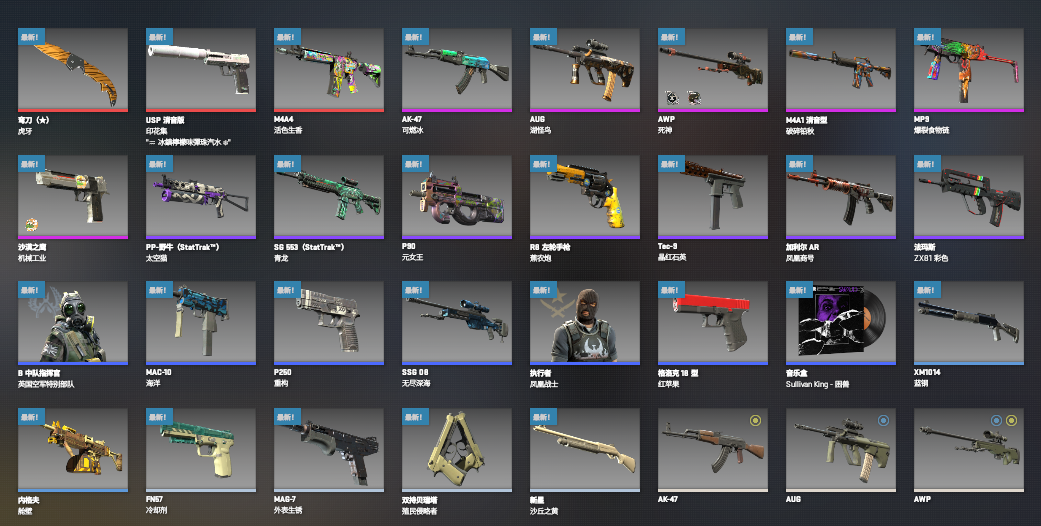
Task: Select the USP silencer pistol item
Action: 200,70
